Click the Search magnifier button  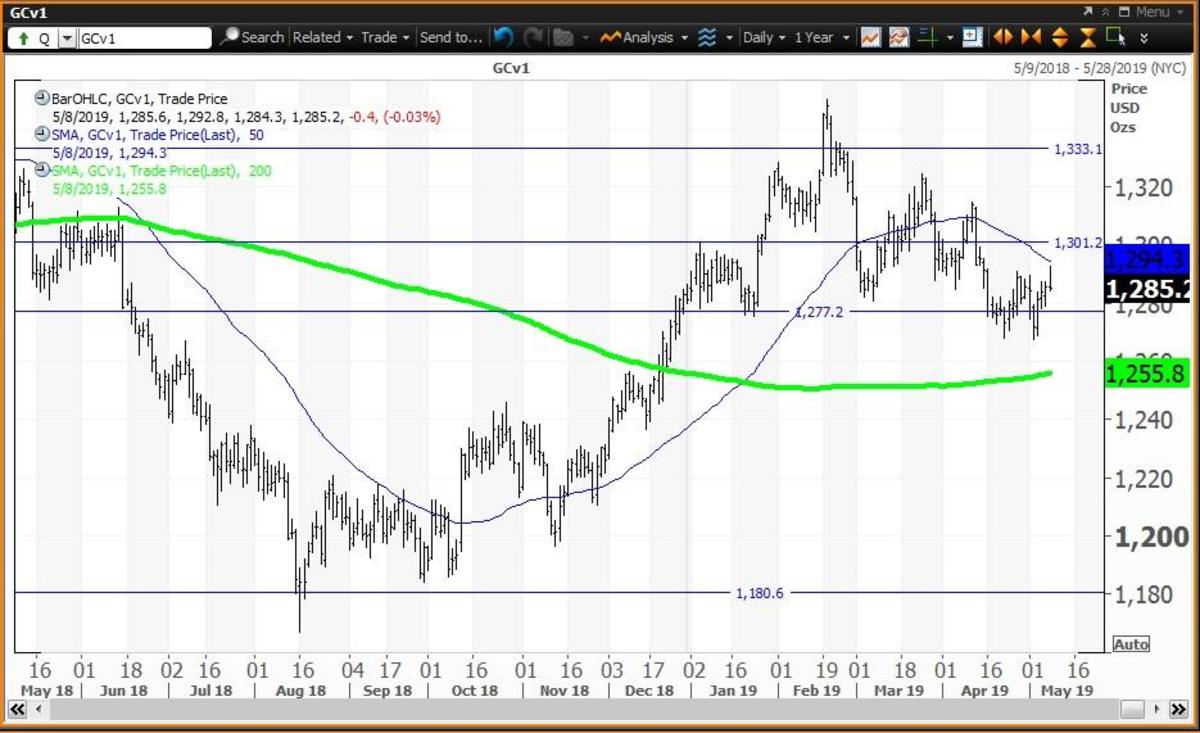[x=252, y=37]
